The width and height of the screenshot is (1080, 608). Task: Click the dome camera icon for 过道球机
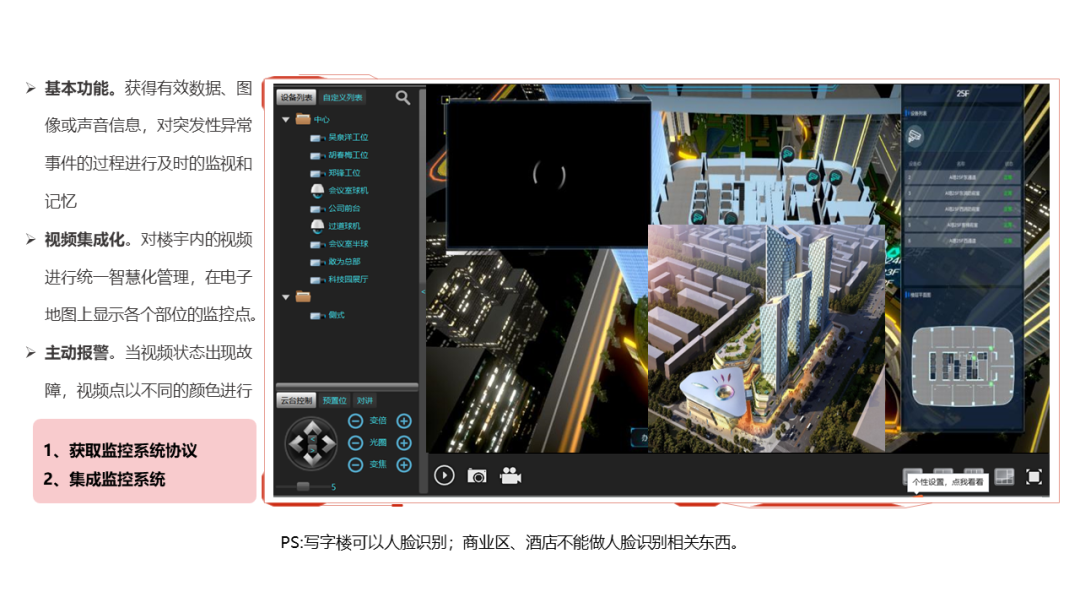[318, 225]
